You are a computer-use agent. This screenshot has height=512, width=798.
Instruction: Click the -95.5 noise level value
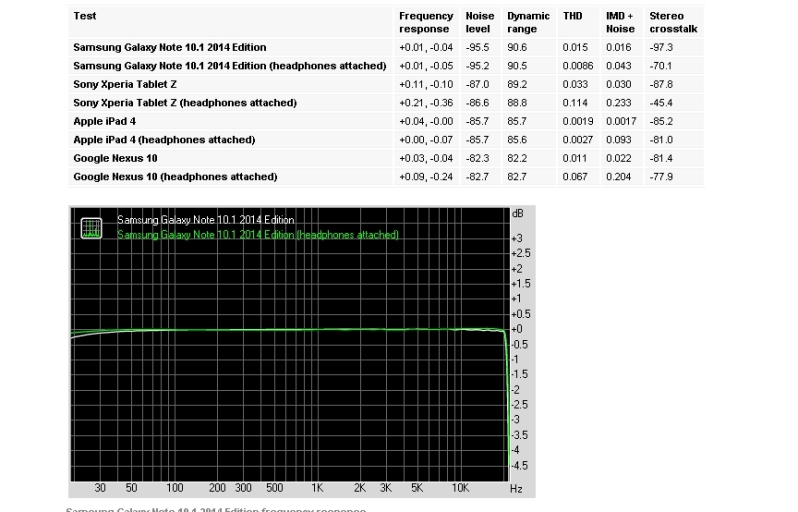tap(477, 47)
